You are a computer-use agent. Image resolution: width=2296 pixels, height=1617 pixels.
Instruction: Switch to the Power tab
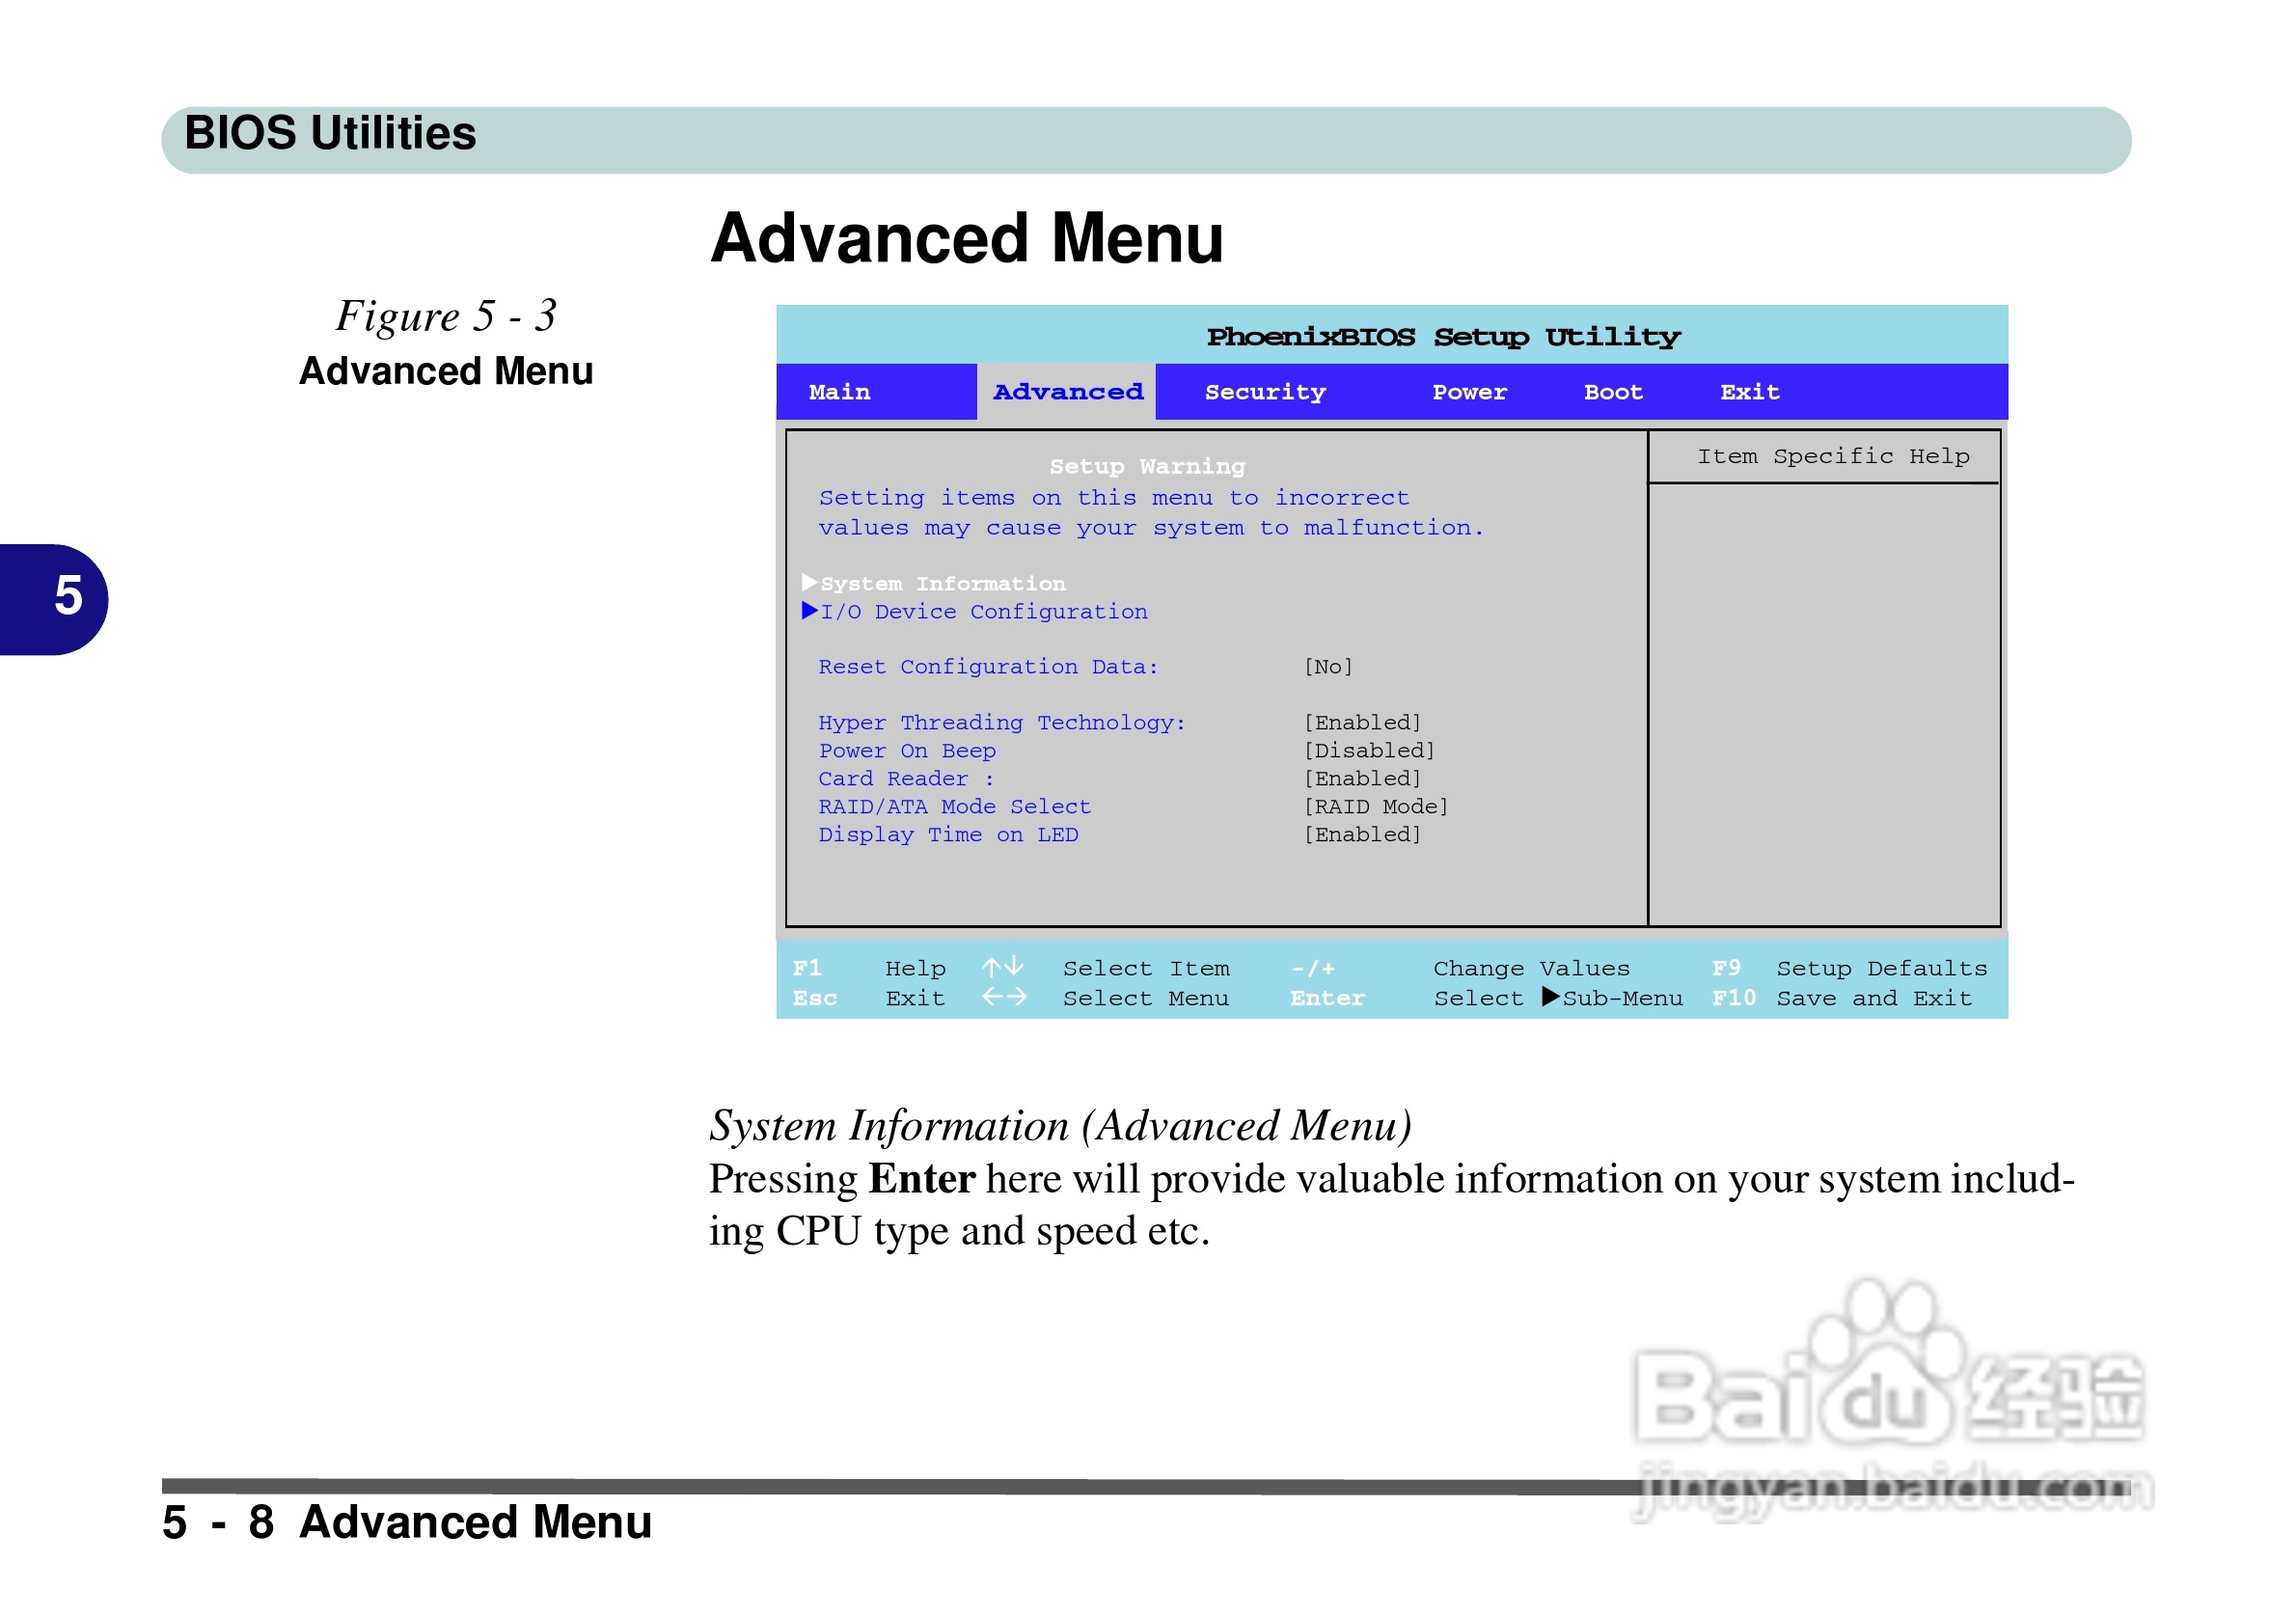point(1468,392)
